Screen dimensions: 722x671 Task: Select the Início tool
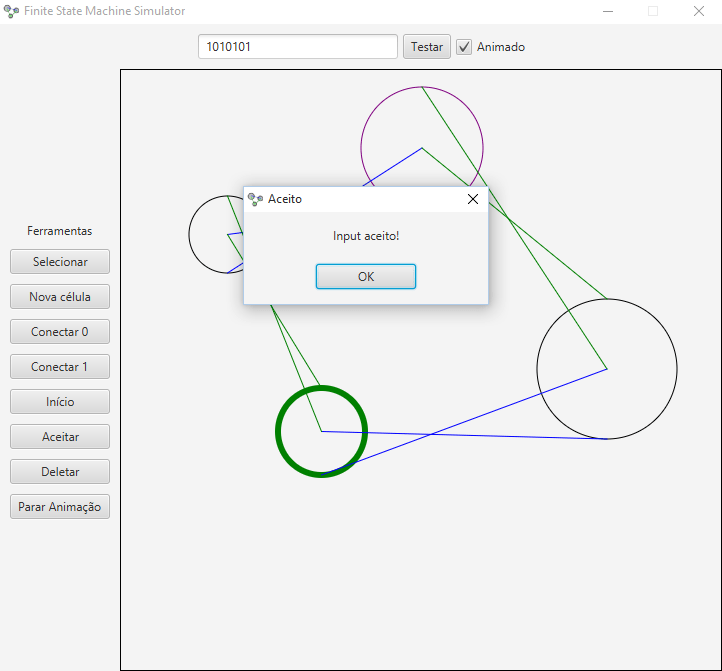click(x=60, y=402)
